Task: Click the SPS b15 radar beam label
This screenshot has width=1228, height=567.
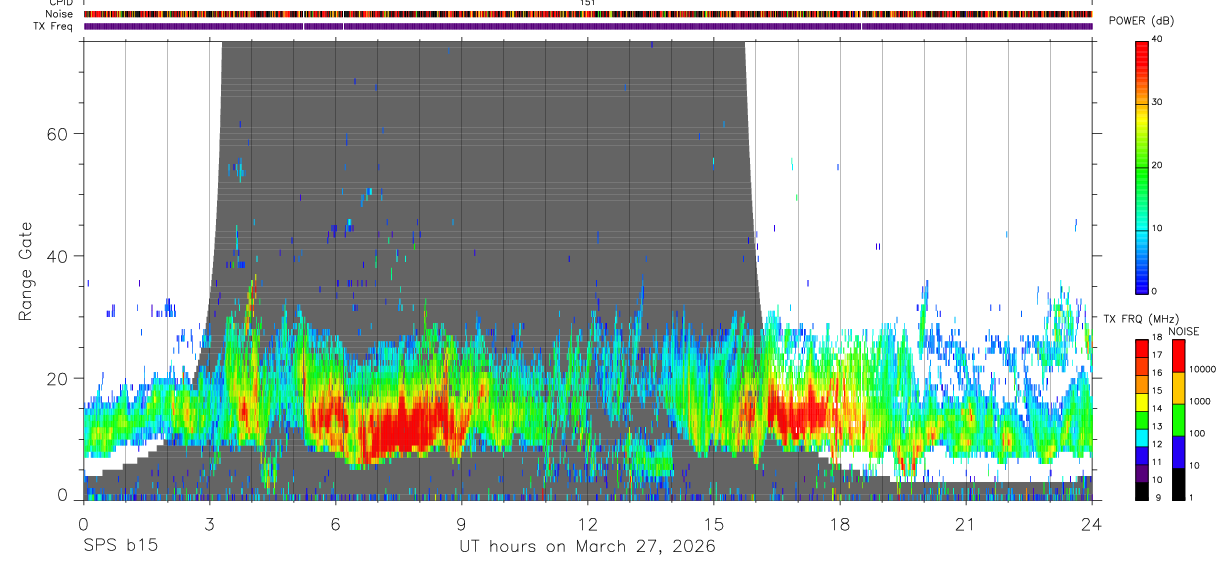Action: (x=119, y=546)
